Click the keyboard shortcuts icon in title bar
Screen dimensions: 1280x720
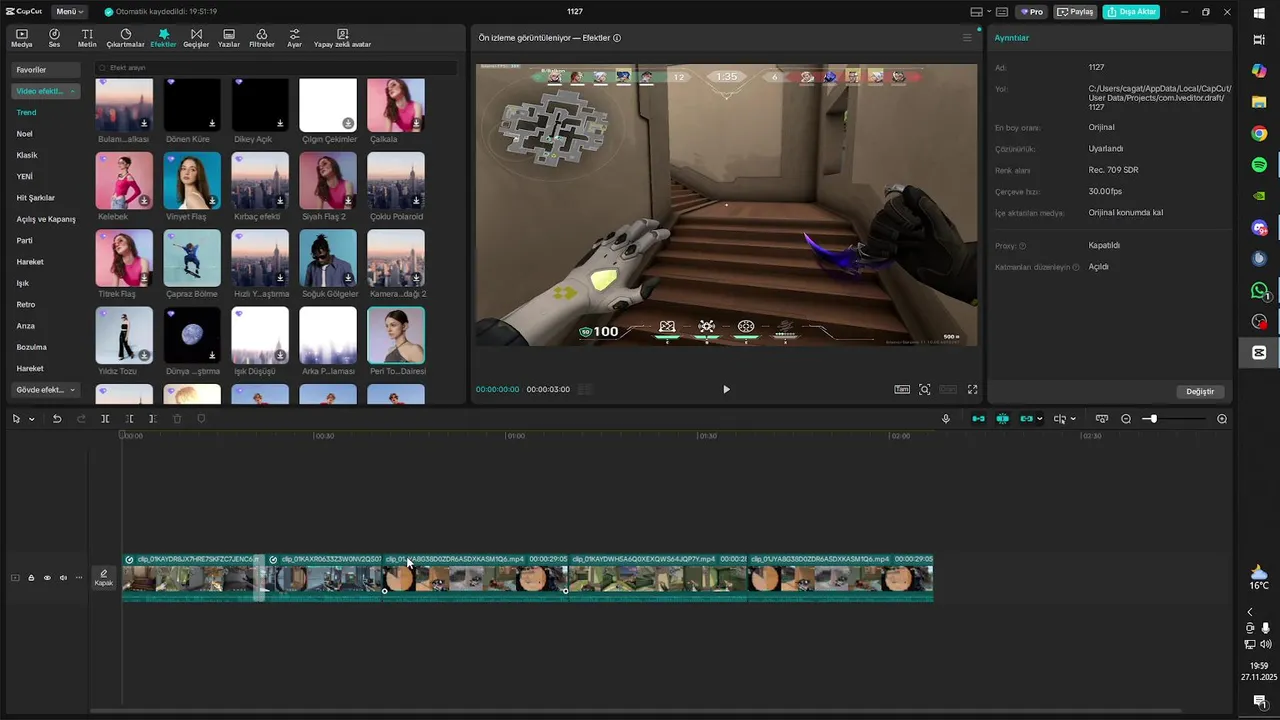pos(1002,12)
